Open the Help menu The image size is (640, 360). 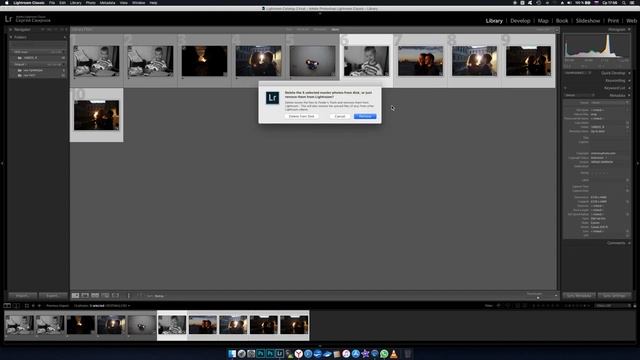153,2
